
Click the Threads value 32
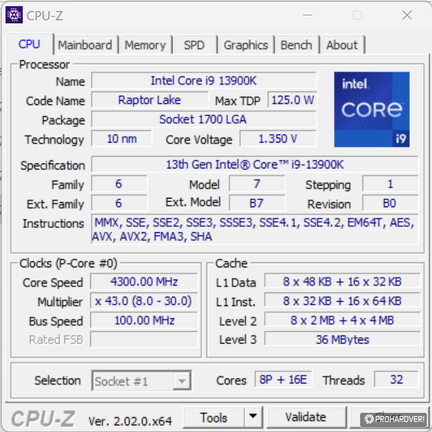[x=396, y=380]
